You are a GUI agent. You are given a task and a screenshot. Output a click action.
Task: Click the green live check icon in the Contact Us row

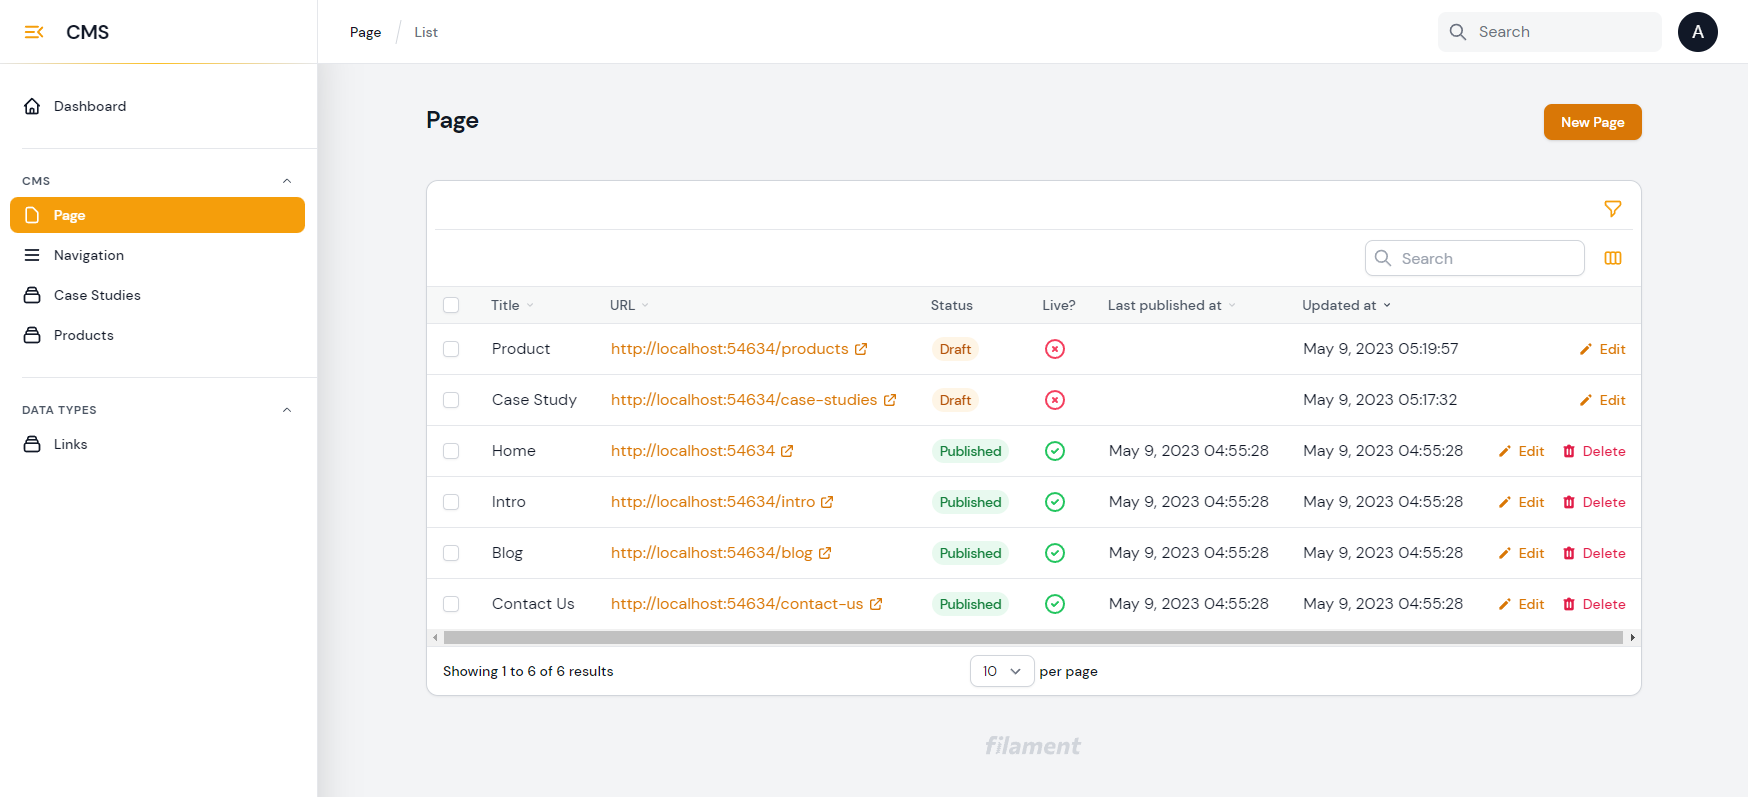point(1055,604)
